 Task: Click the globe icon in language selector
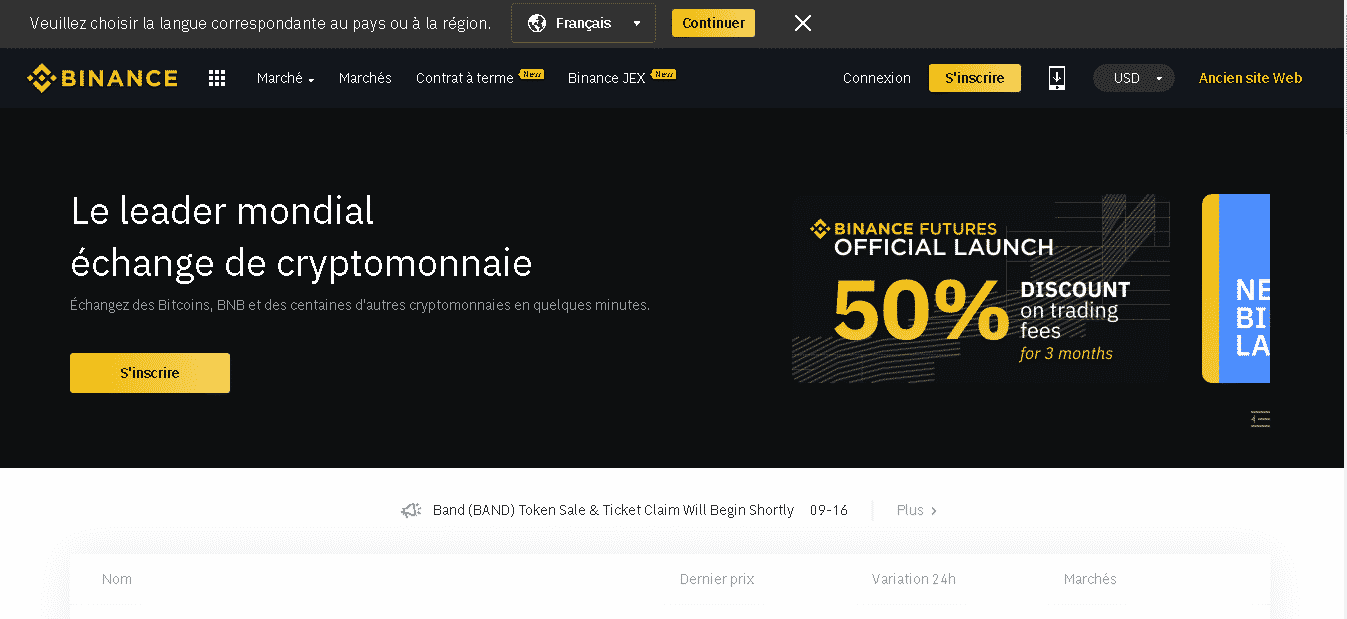(537, 23)
